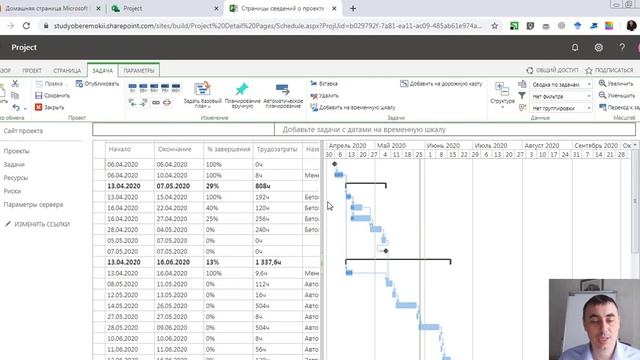Switch to the ПАРАМЕТРЫ ribbon tab
The image size is (640, 360).
tap(139, 71)
